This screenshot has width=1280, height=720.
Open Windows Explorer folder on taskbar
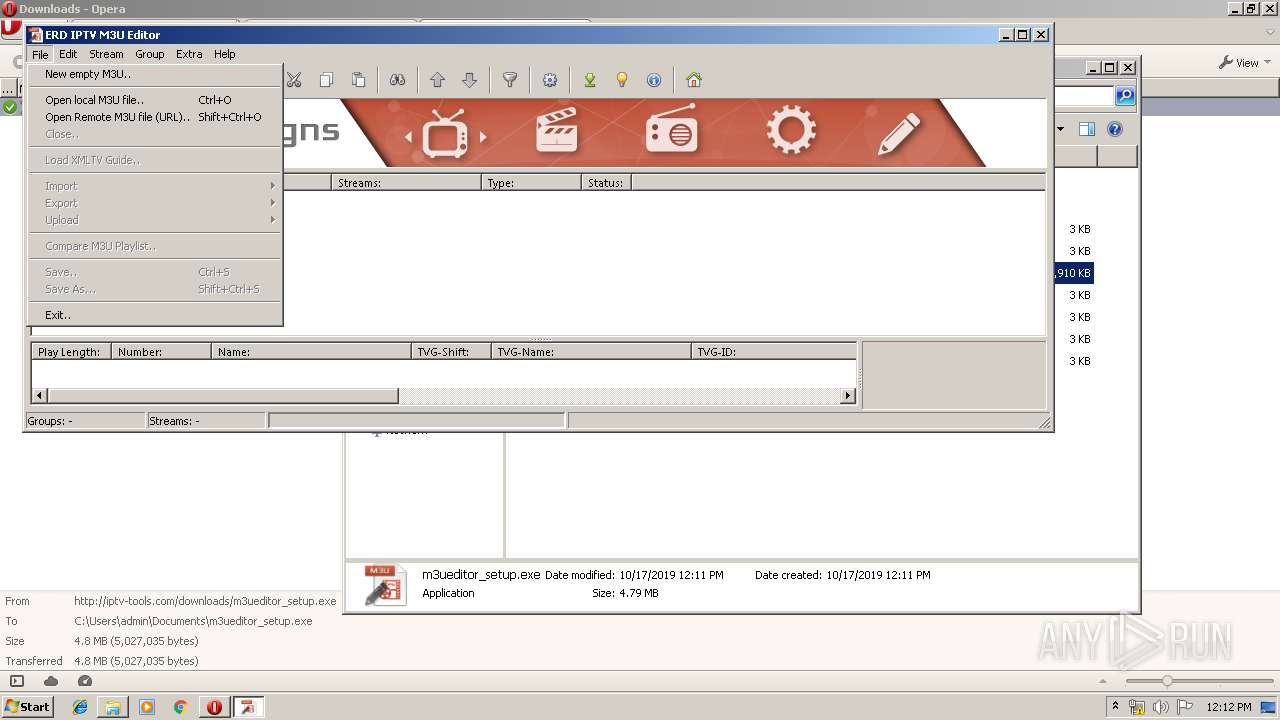(x=113, y=707)
